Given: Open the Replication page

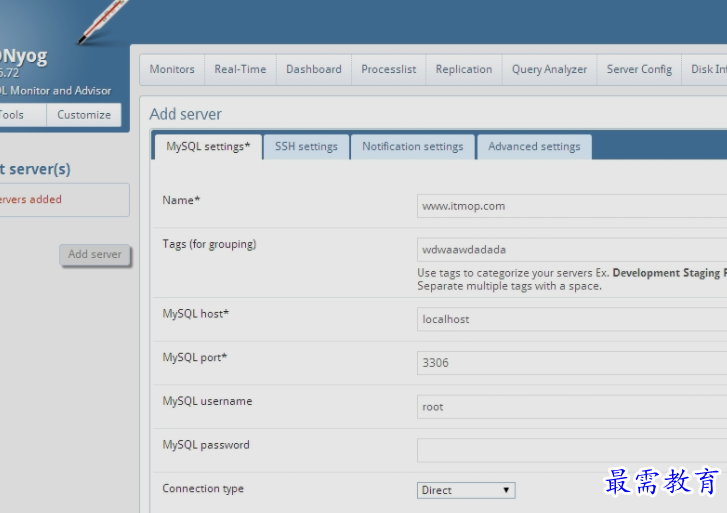Looking at the screenshot, I should 464,70.
